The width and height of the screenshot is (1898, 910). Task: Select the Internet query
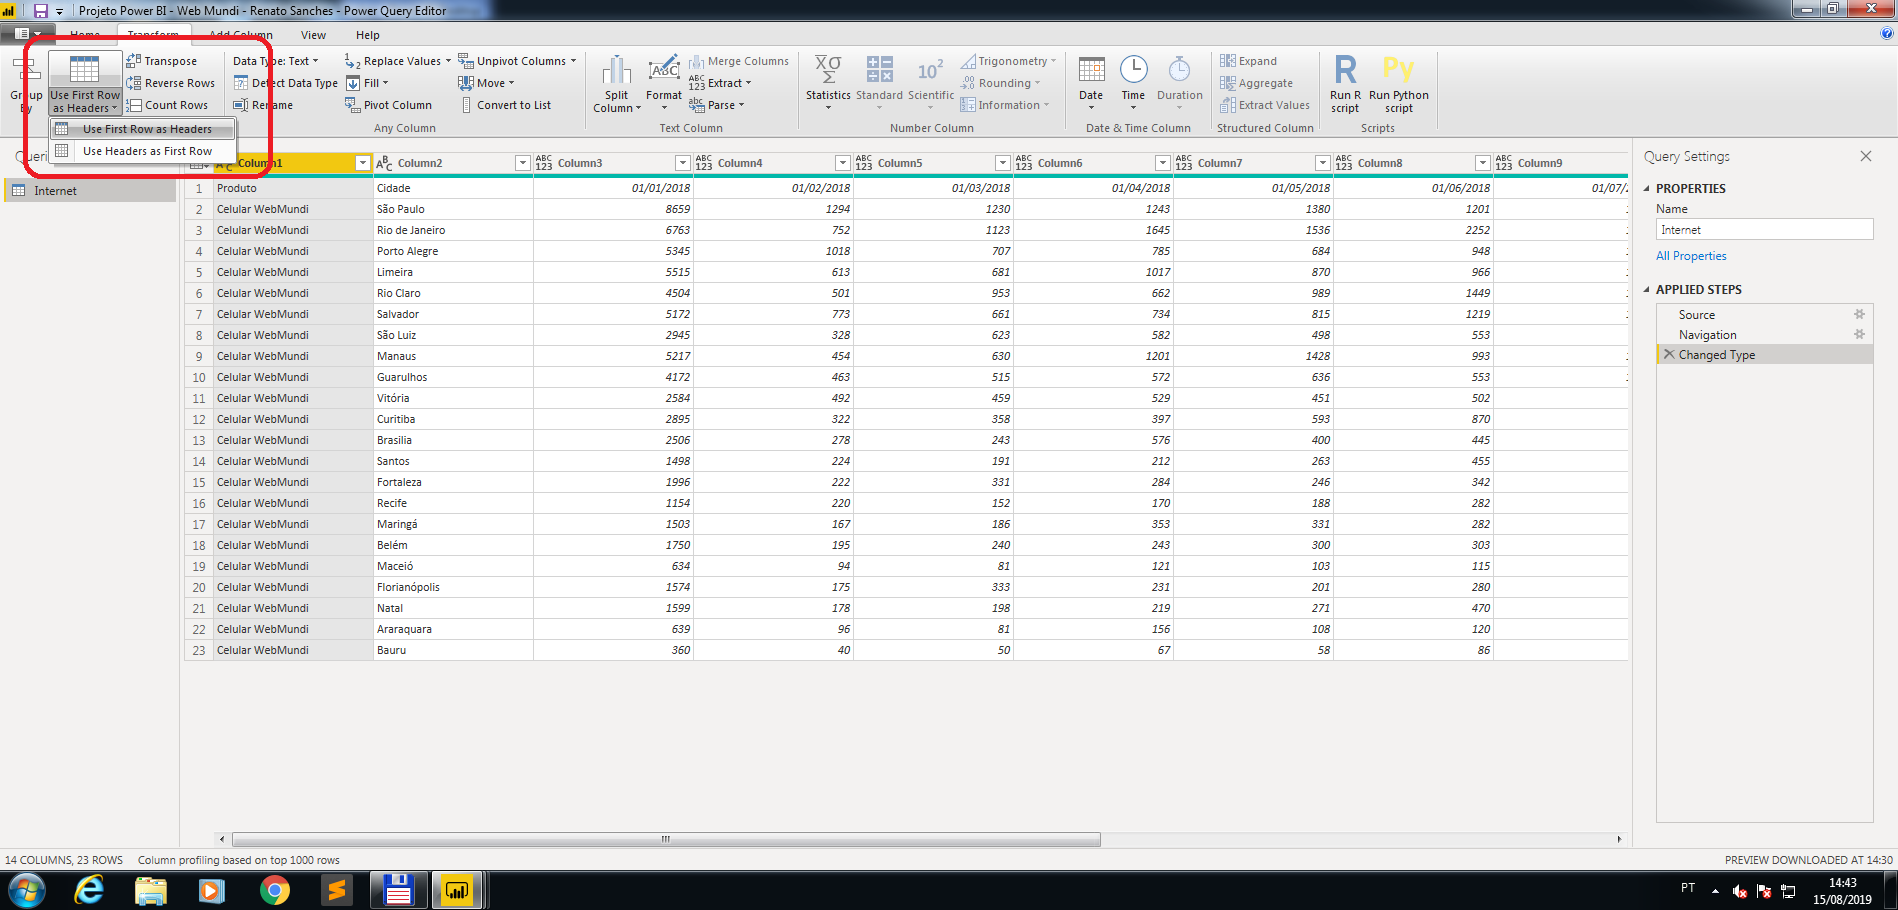click(90, 190)
